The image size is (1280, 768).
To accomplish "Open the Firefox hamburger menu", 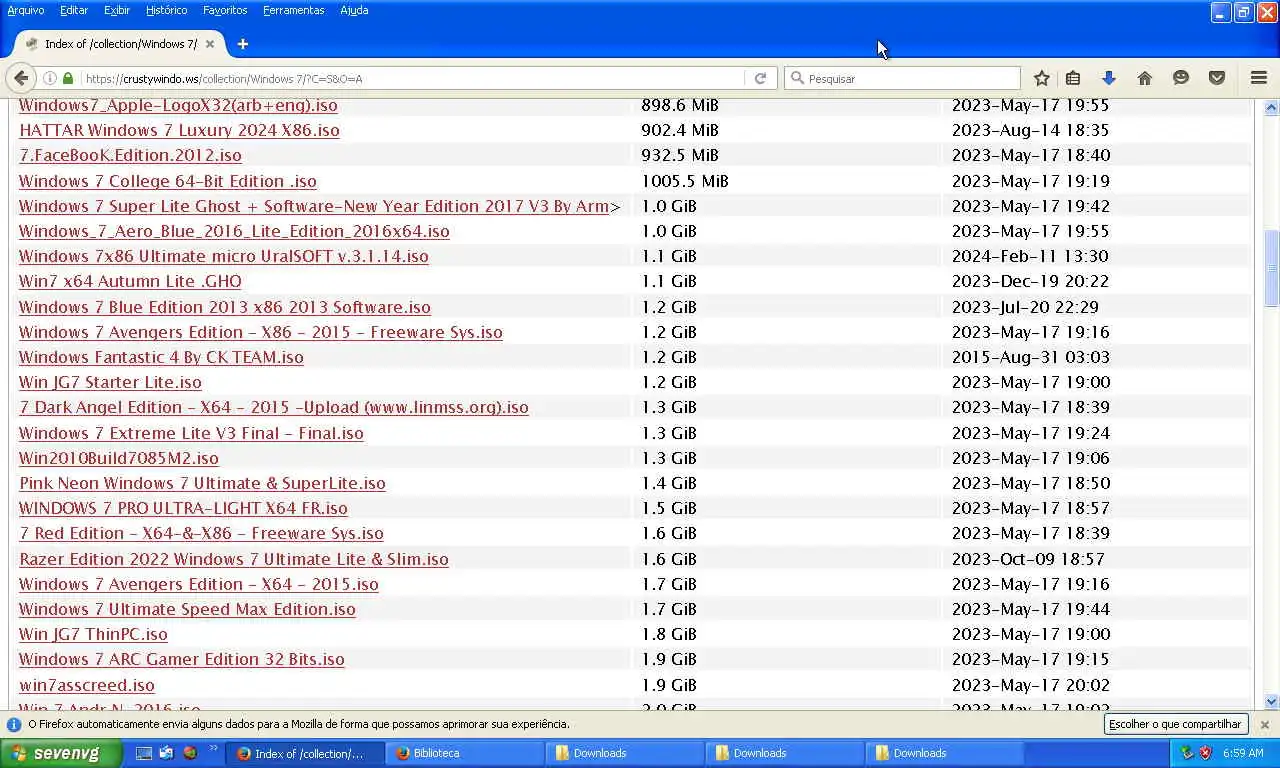I will (1259, 78).
